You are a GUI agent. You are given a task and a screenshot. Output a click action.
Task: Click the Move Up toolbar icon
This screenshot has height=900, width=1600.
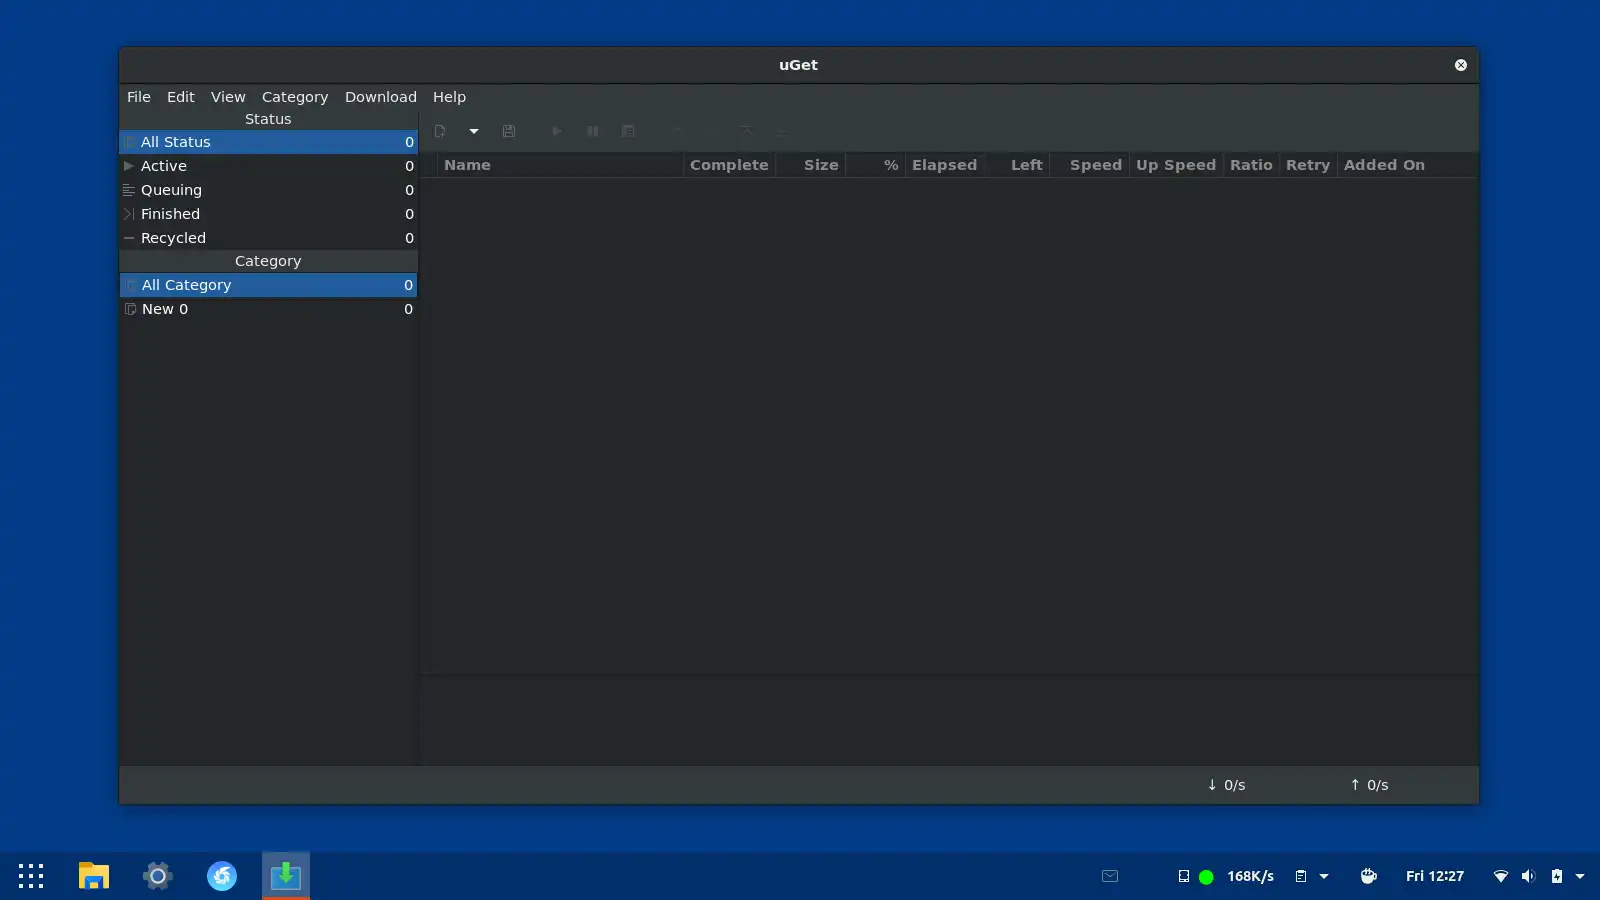pos(677,131)
